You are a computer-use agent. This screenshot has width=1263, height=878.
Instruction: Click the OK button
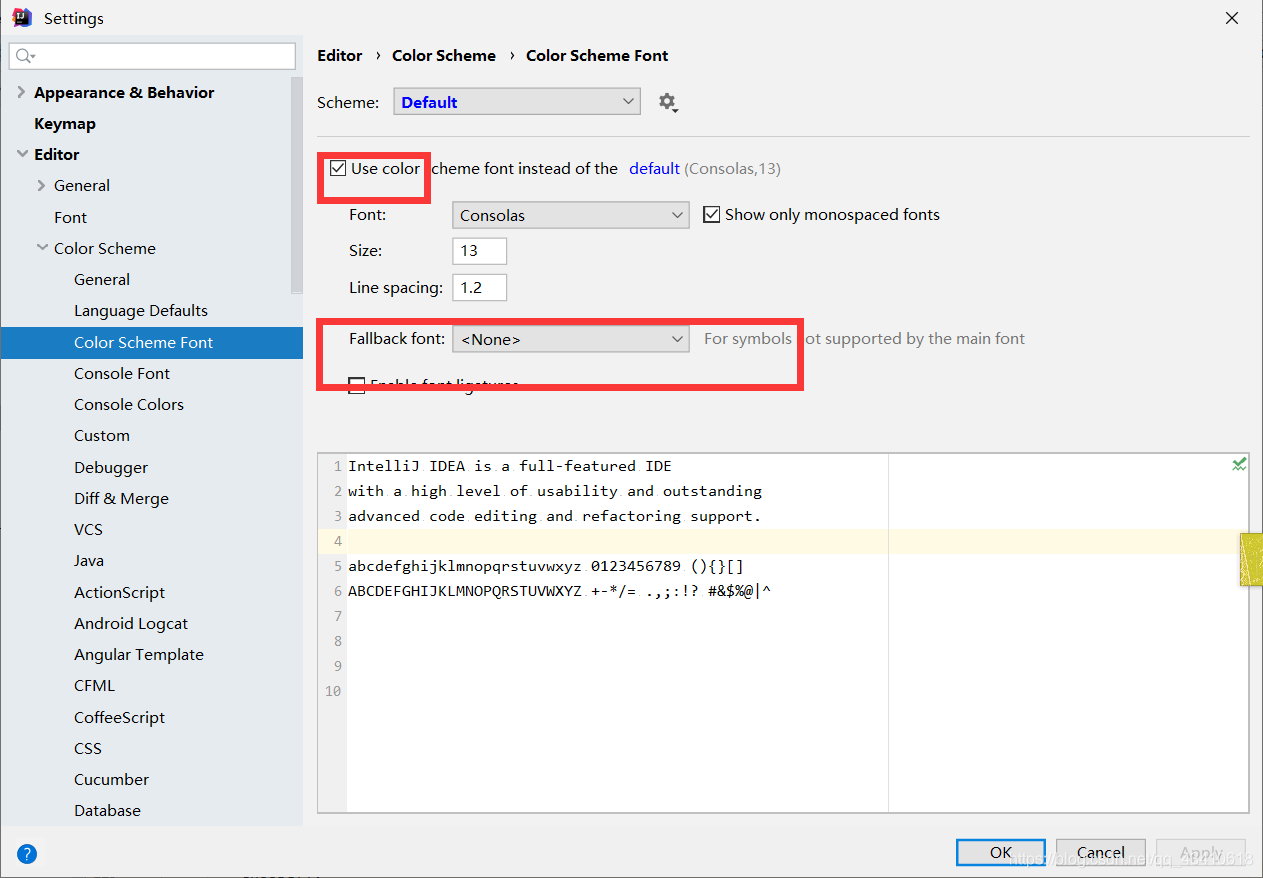(x=1001, y=852)
